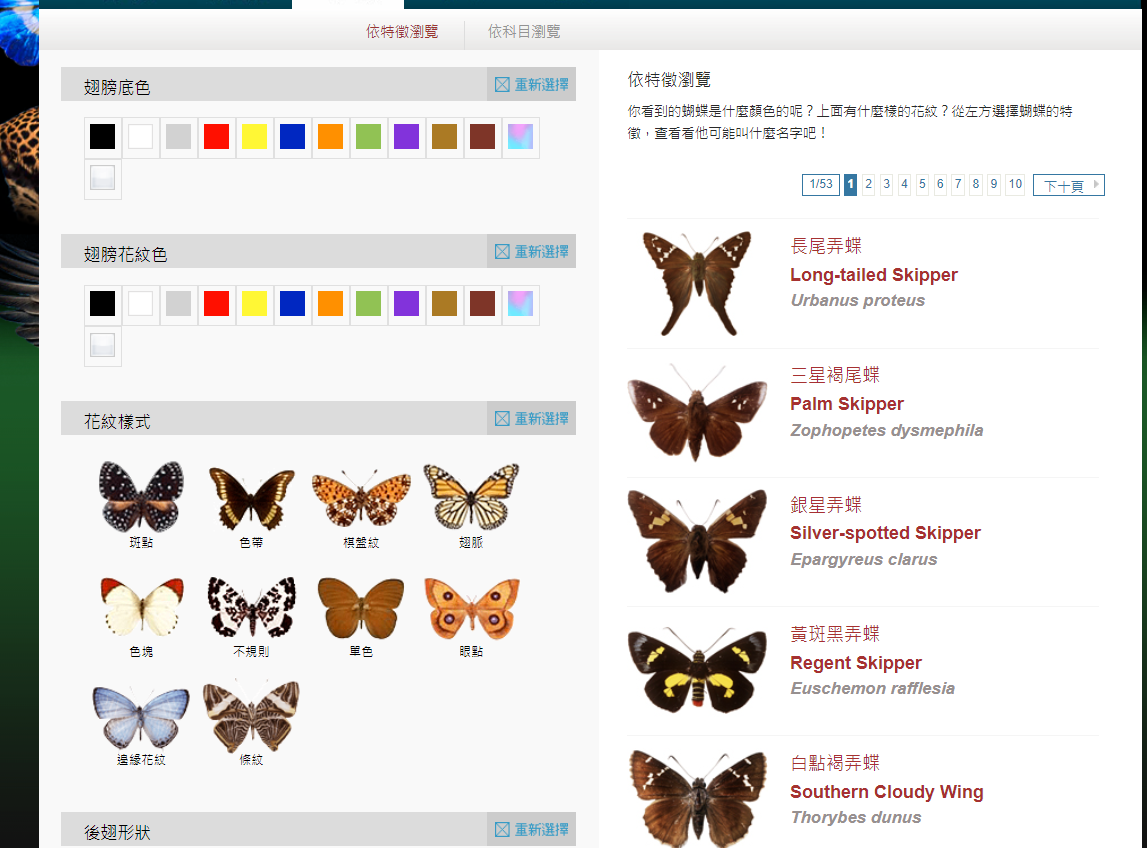Open the Palm Skipper butterfly photo

click(697, 412)
